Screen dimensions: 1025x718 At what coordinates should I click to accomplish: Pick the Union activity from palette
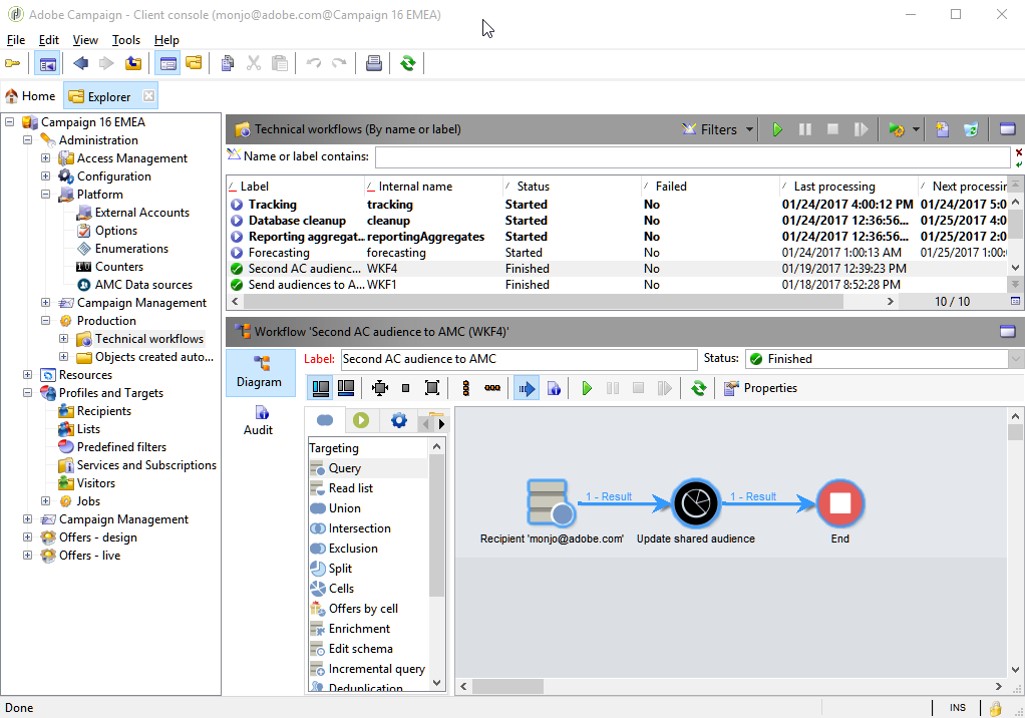coord(344,508)
